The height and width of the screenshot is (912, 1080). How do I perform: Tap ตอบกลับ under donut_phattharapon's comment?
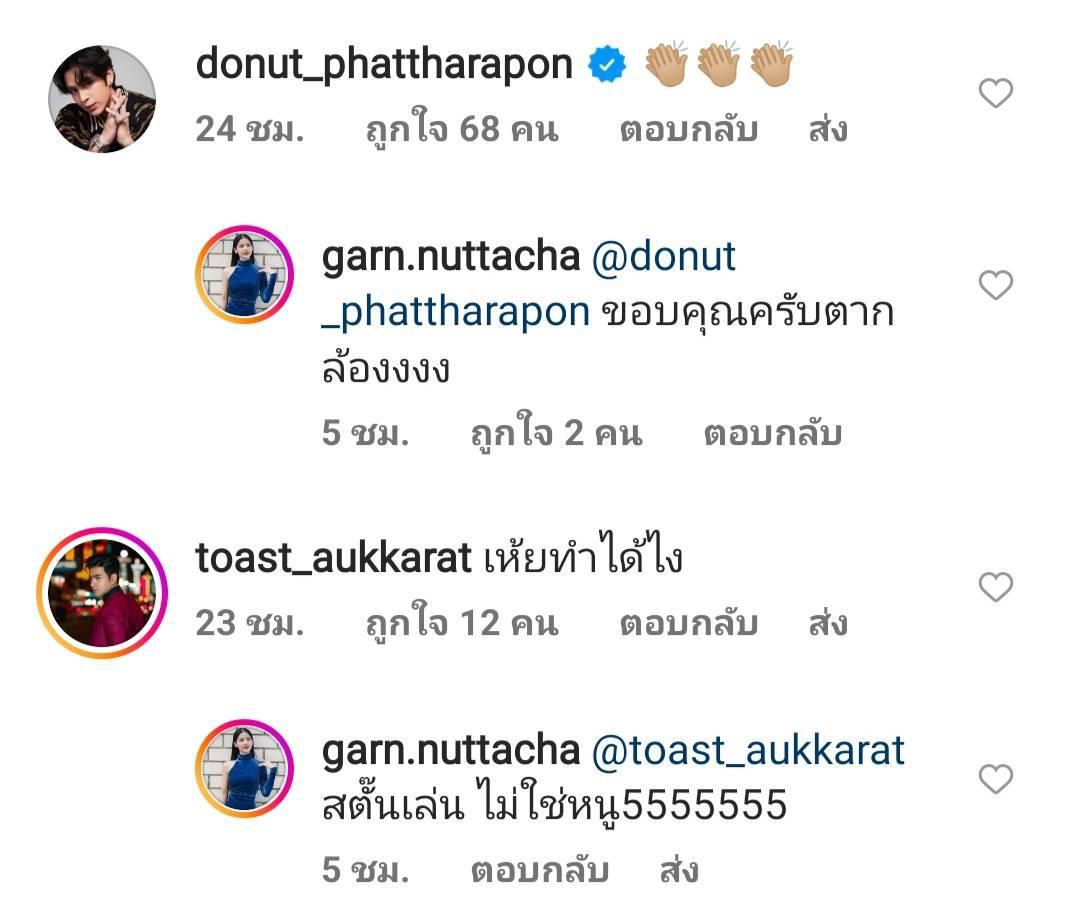pyautogui.click(x=689, y=129)
